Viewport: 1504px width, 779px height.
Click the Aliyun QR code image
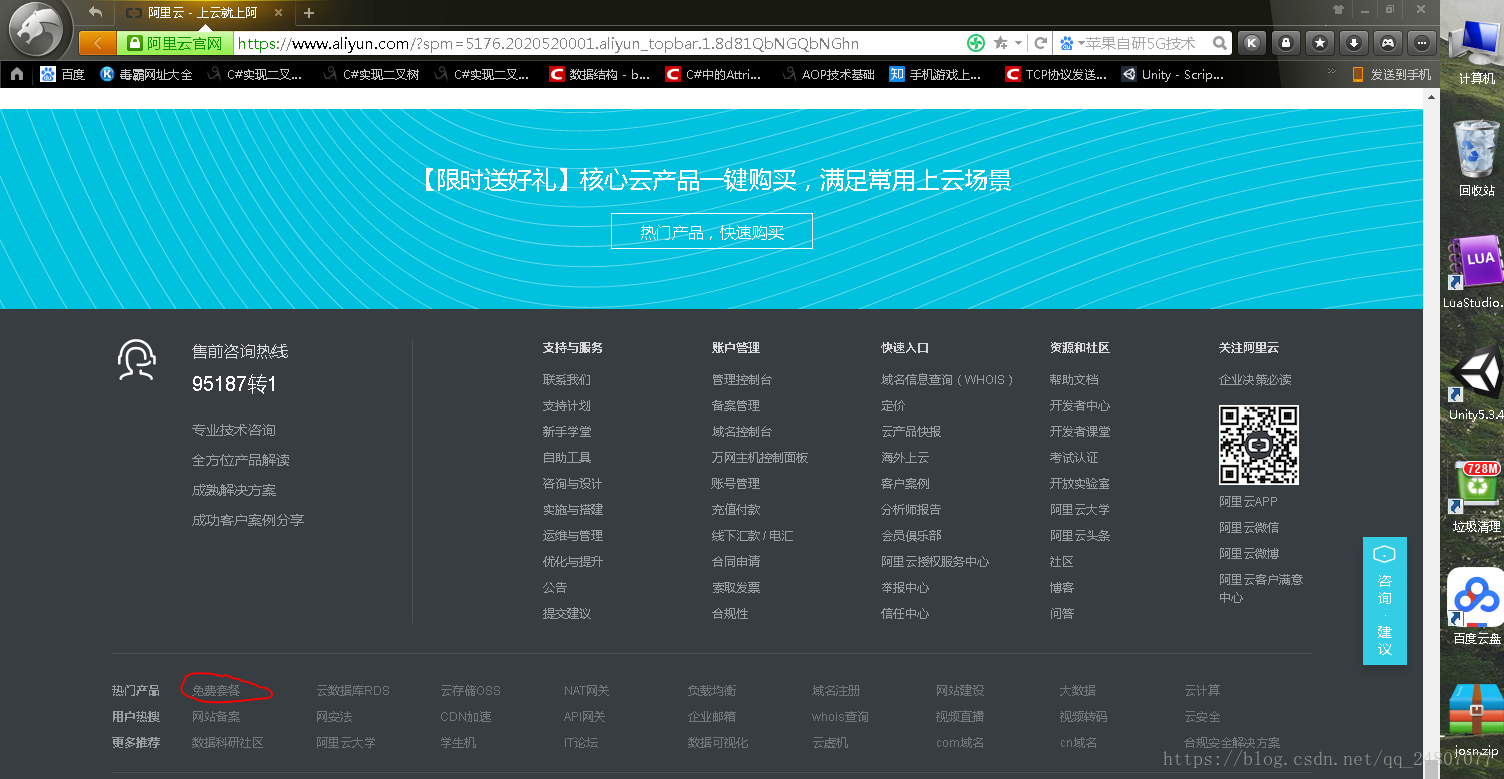tap(1258, 445)
